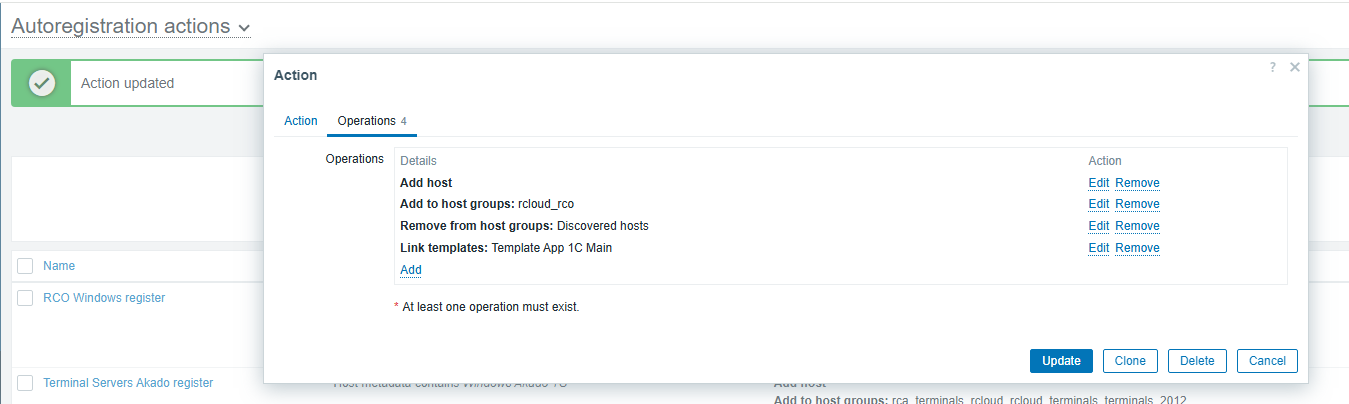Edit the Add host operation

tap(1099, 183)
